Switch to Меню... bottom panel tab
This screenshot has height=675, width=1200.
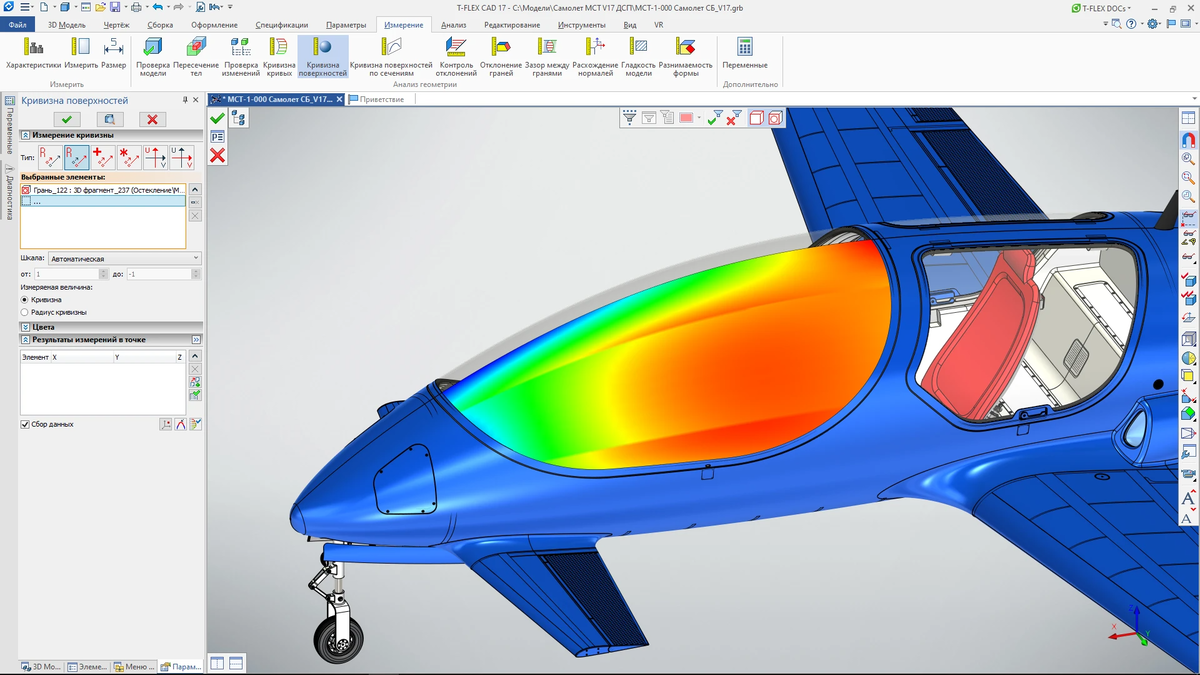tap(132, 666)
